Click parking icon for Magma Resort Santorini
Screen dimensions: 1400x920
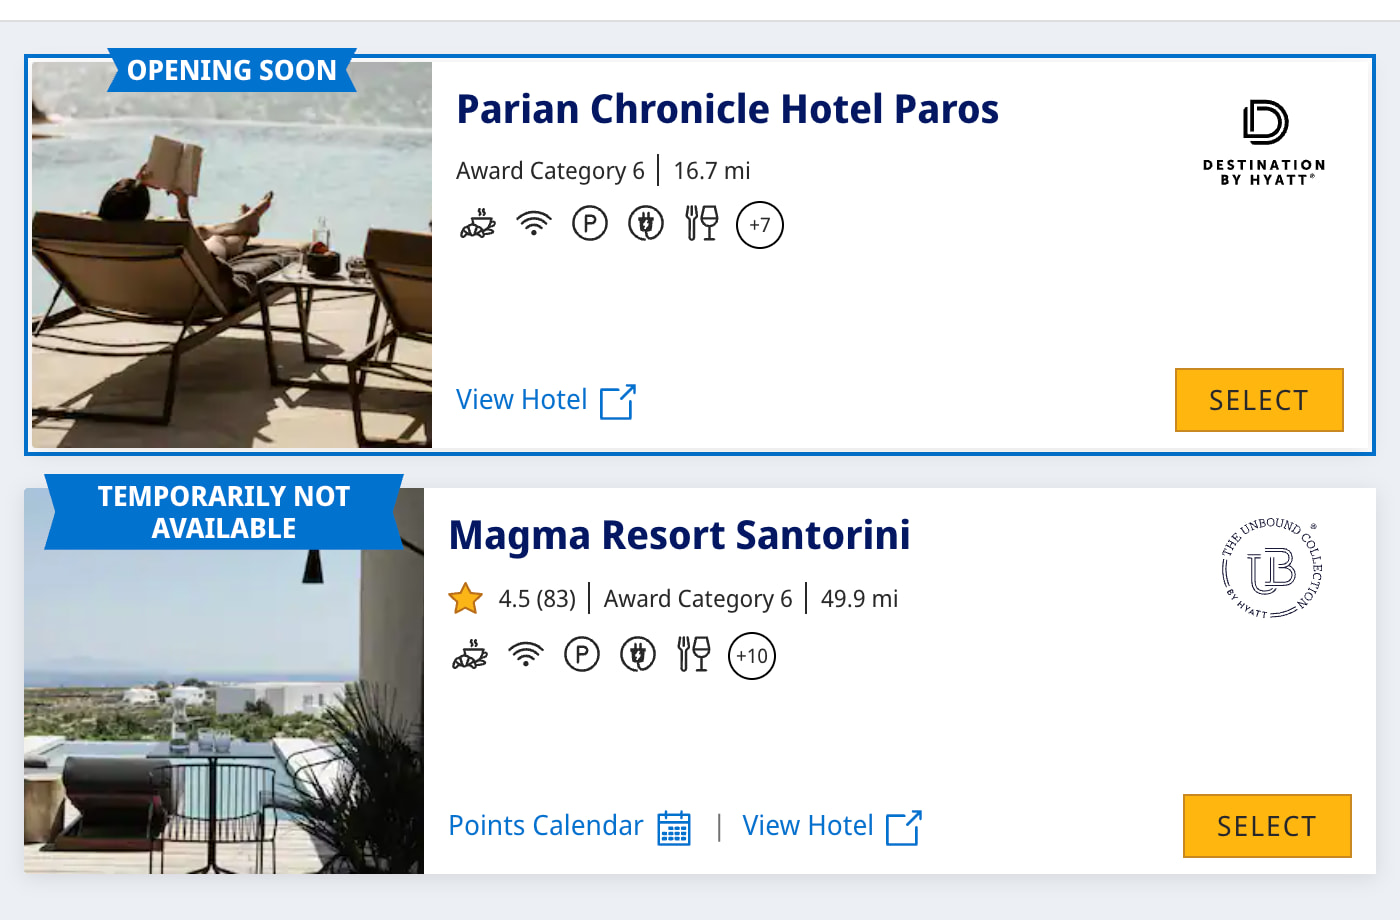tap(582, 655)
